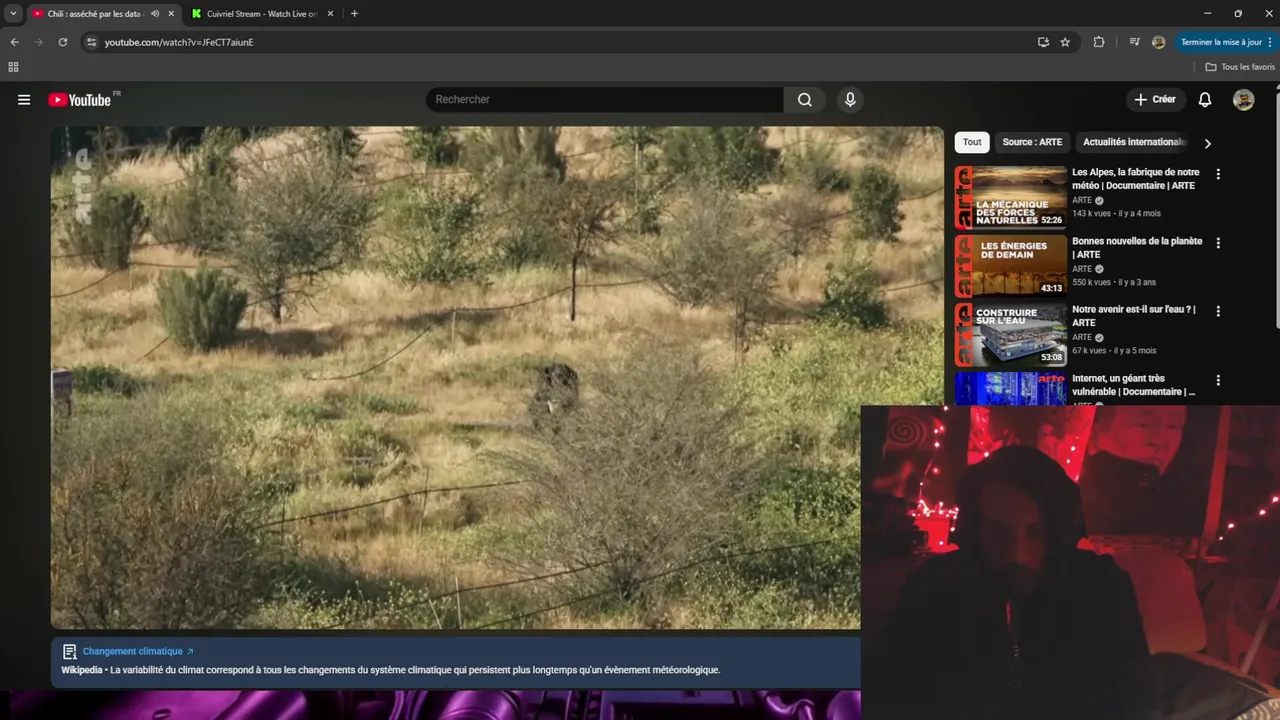
Task: Close the Cuivriel Stream tab
Action: [332, 14]
